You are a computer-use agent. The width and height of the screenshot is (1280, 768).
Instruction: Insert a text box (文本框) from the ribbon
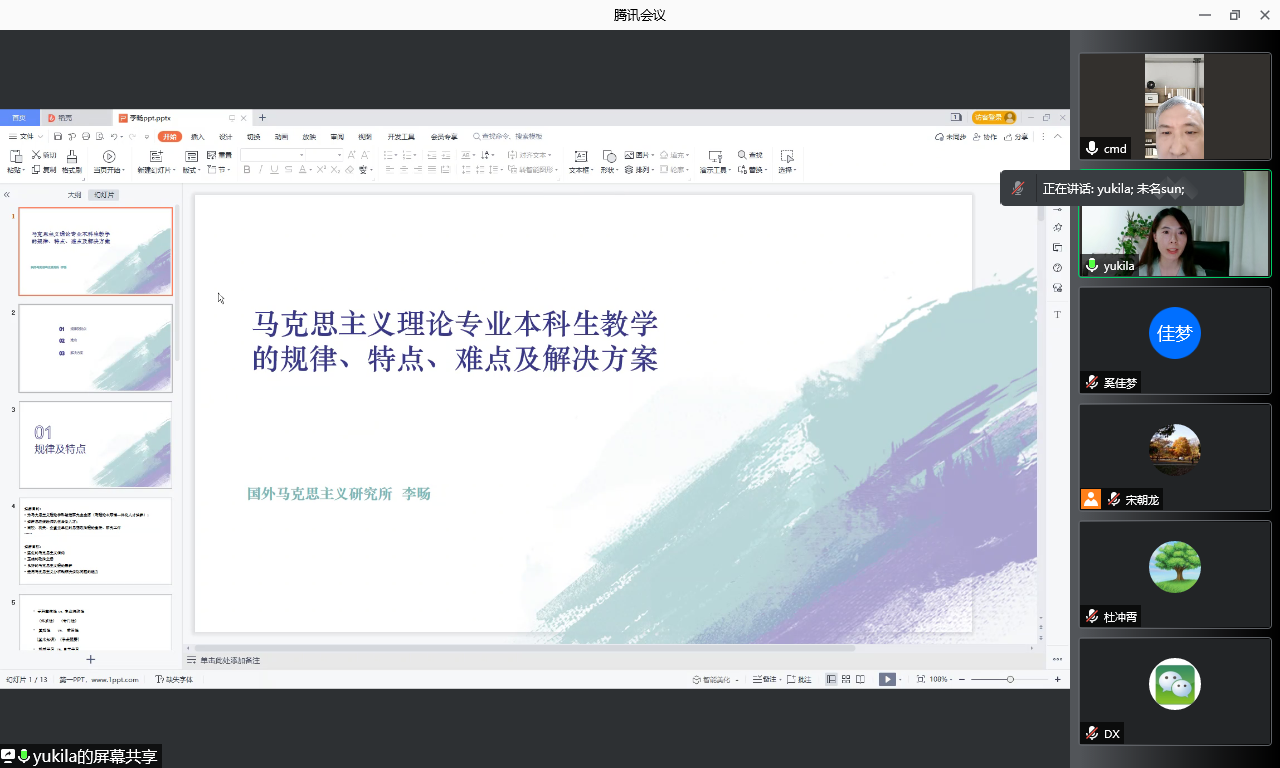(x=580, y=156)
